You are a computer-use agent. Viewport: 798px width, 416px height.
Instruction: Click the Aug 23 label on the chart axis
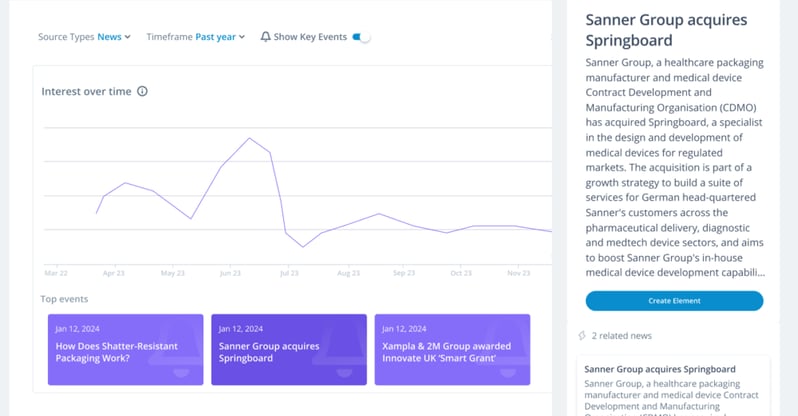pos(348,273)
